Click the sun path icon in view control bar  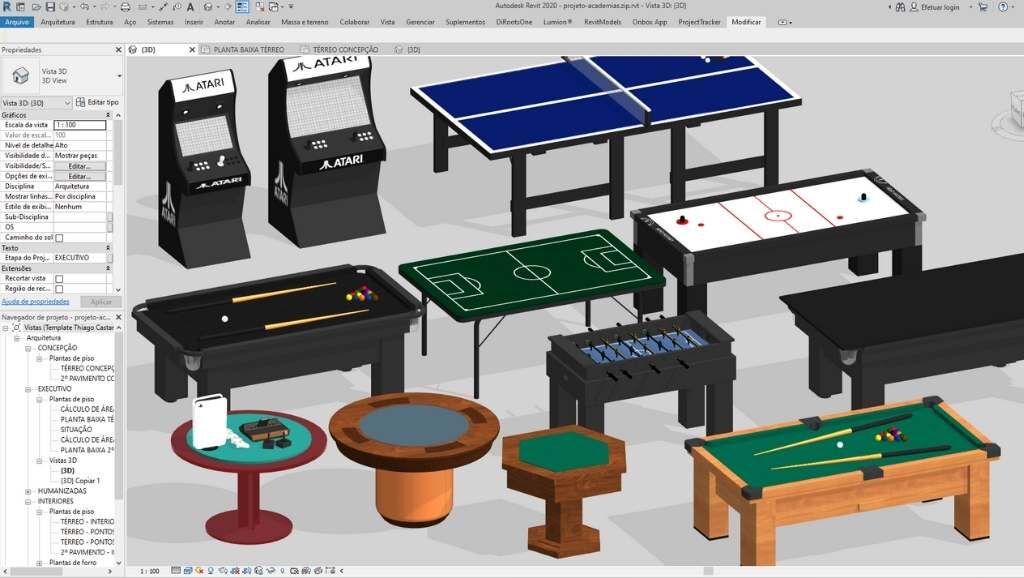[198, 571]
